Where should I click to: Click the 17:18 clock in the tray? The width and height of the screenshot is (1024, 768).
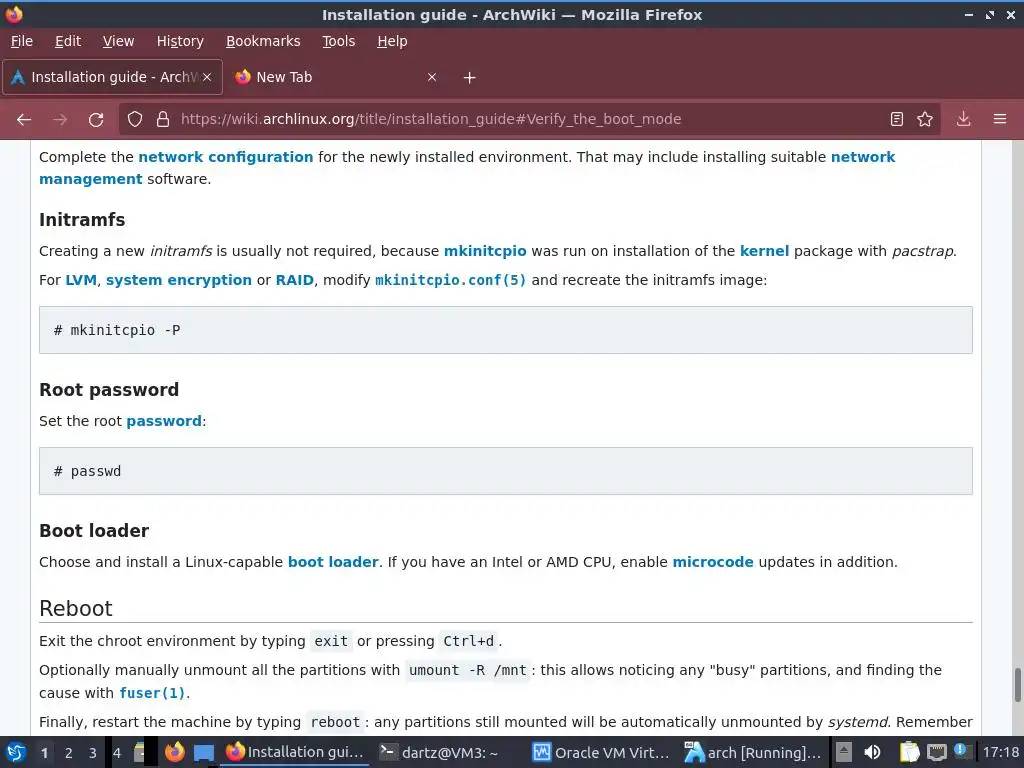tap(1000, 752)
